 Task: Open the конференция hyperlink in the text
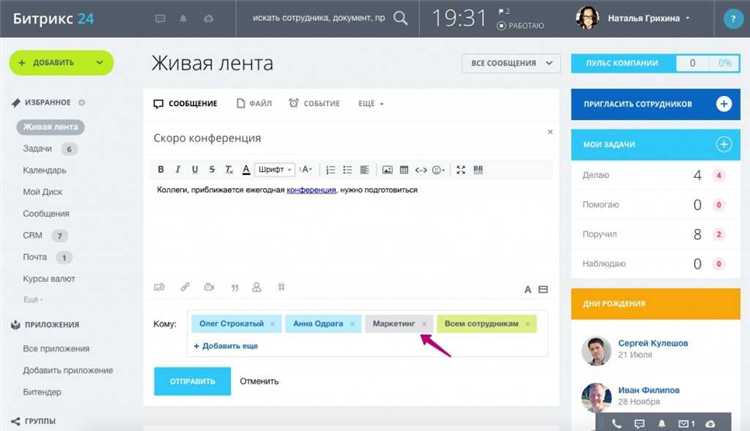(x=311, y=190)
